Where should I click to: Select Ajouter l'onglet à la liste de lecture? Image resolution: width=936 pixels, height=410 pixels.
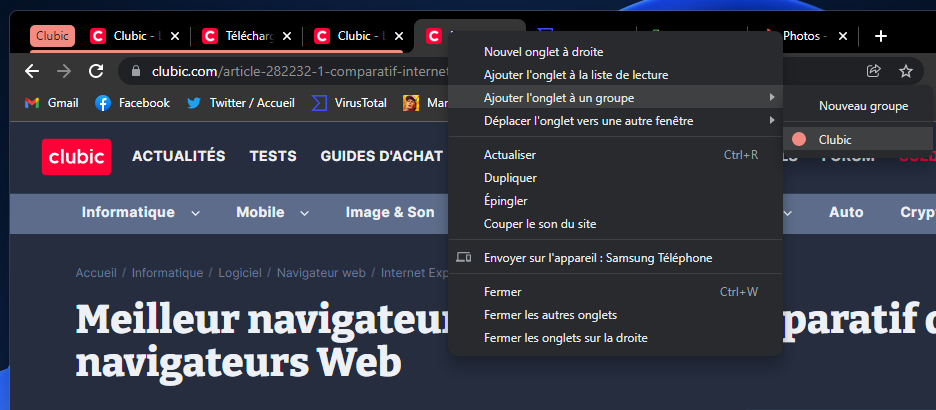pyautogui.click(x=615, y=75)
